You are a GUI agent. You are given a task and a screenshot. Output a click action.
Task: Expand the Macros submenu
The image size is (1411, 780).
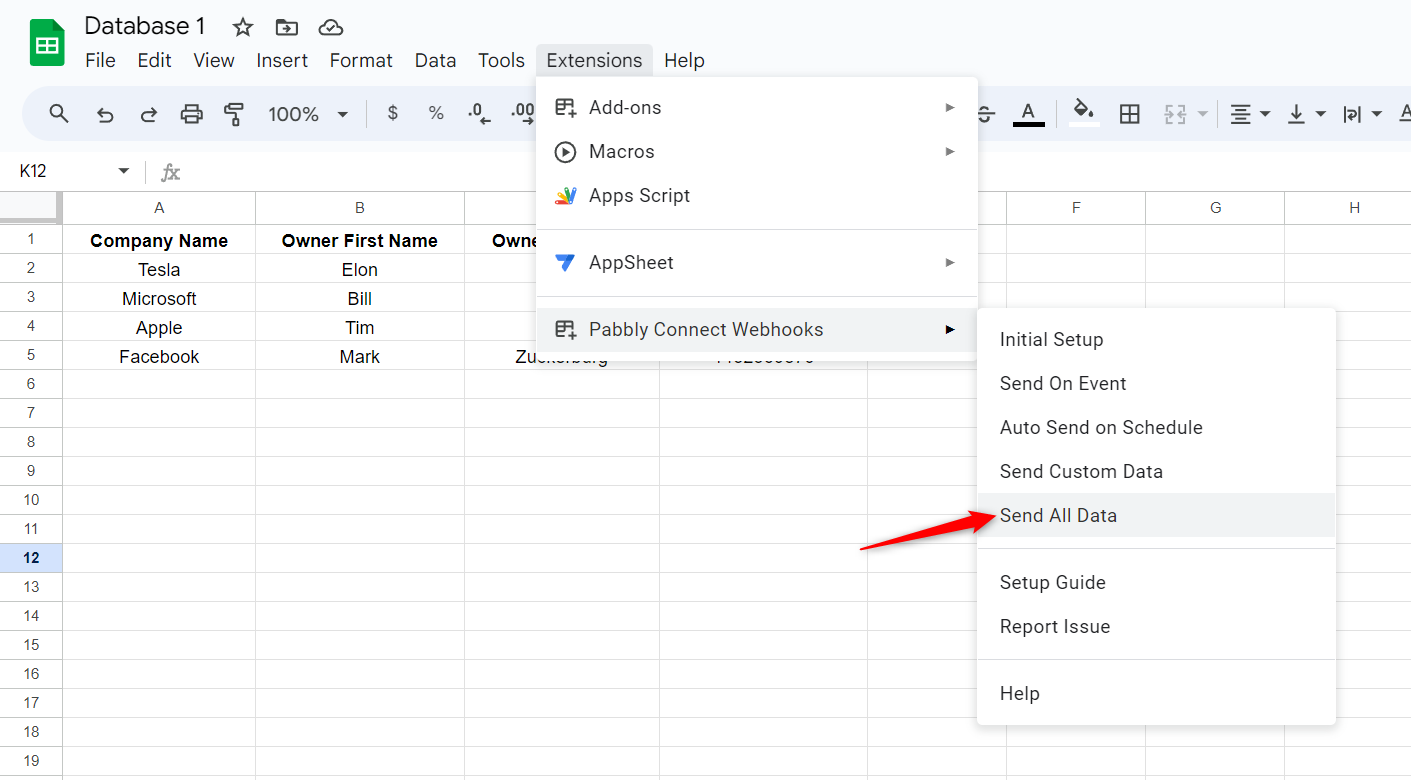[x=757, y=151]
